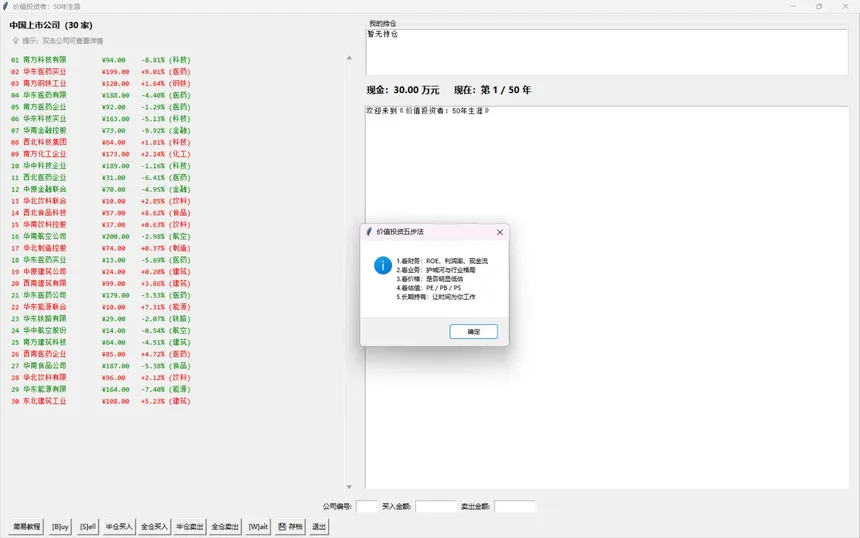Click the blue info icon in dialog
This screenshot has width=860, height=538.
point(382,265)
